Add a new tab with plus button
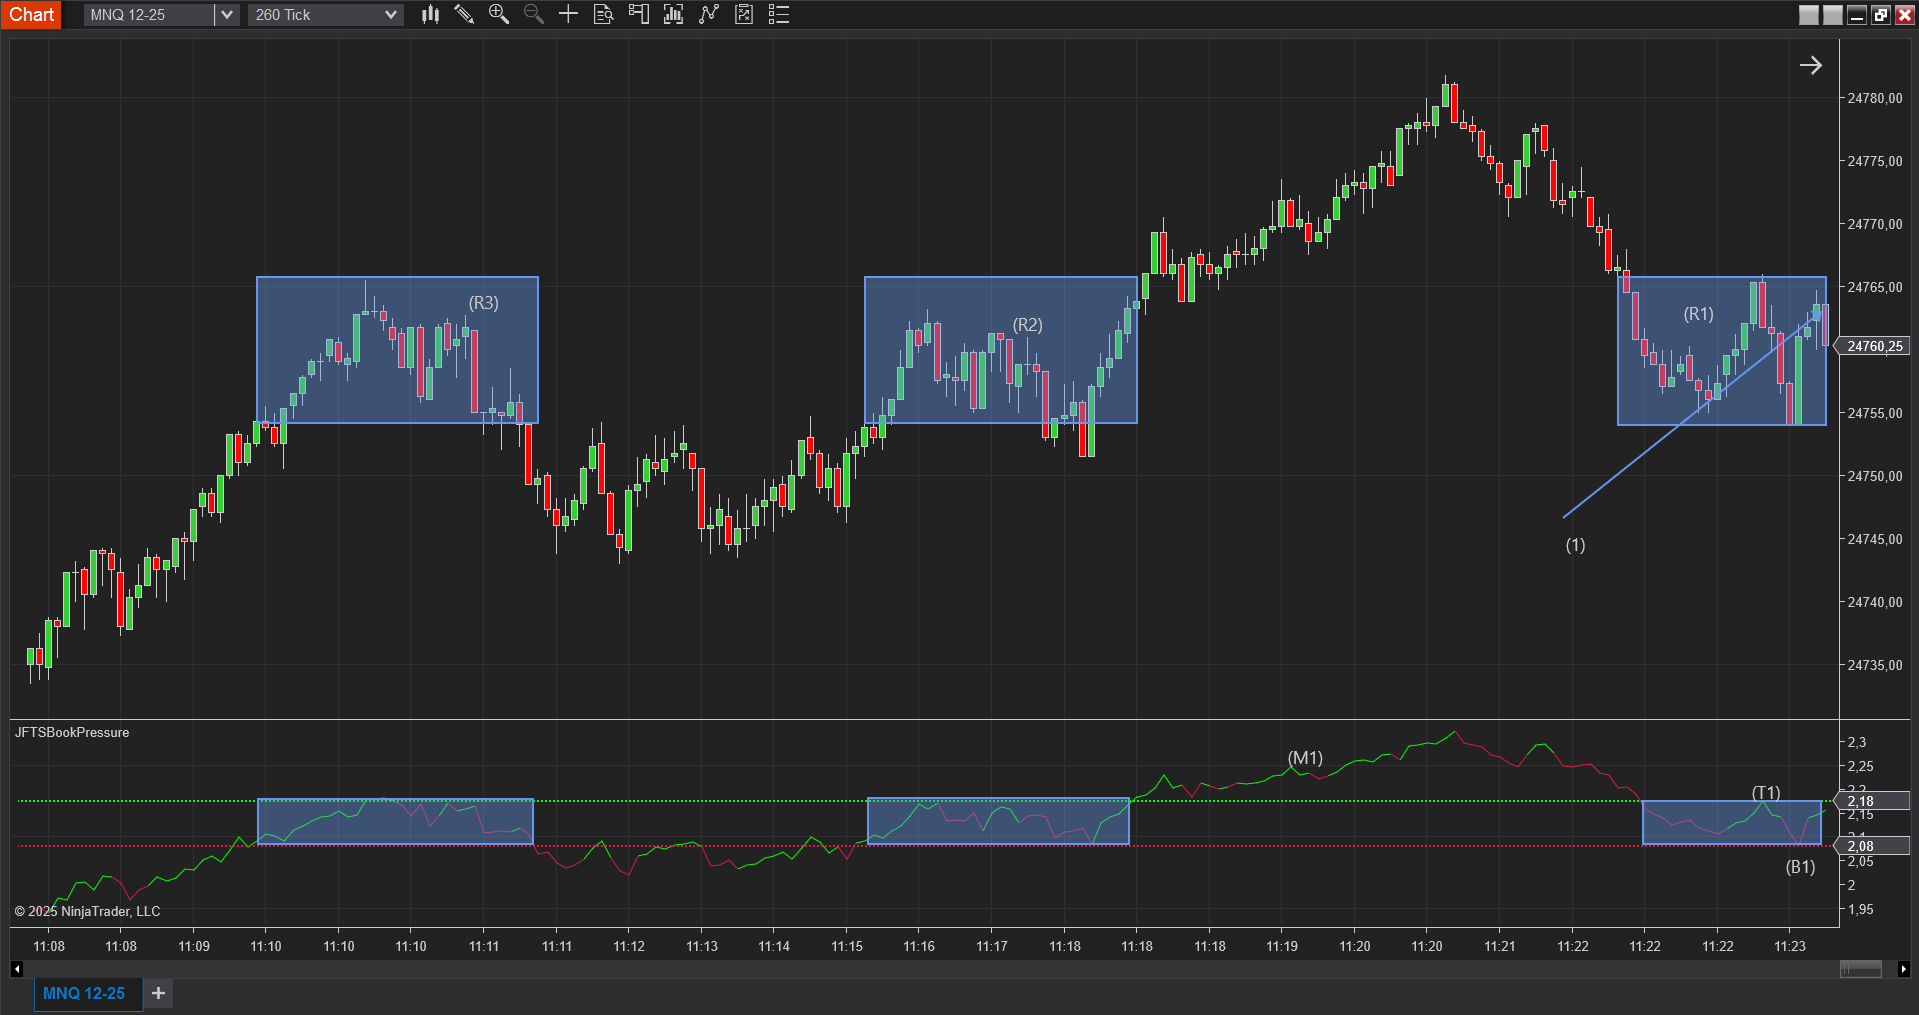 pos(158,993)
